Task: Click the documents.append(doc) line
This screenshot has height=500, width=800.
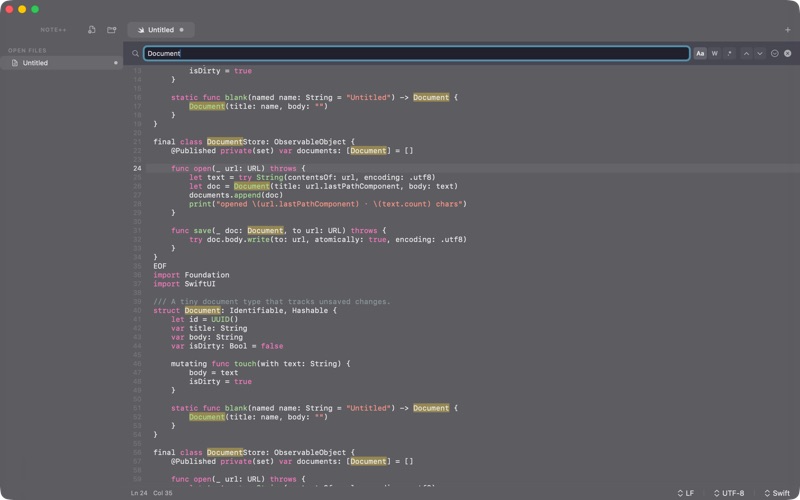Action: (236, 195)
